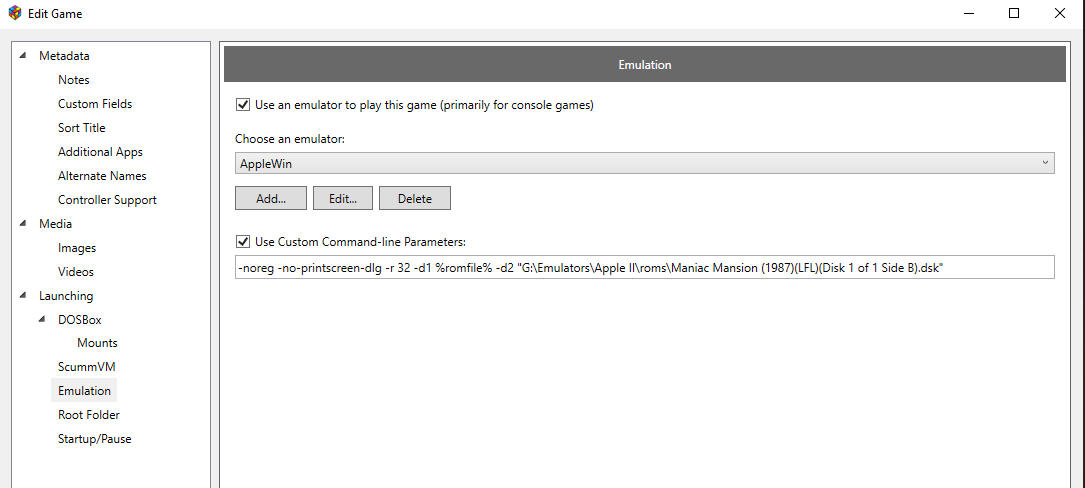Open the ScummVM page

86,367
